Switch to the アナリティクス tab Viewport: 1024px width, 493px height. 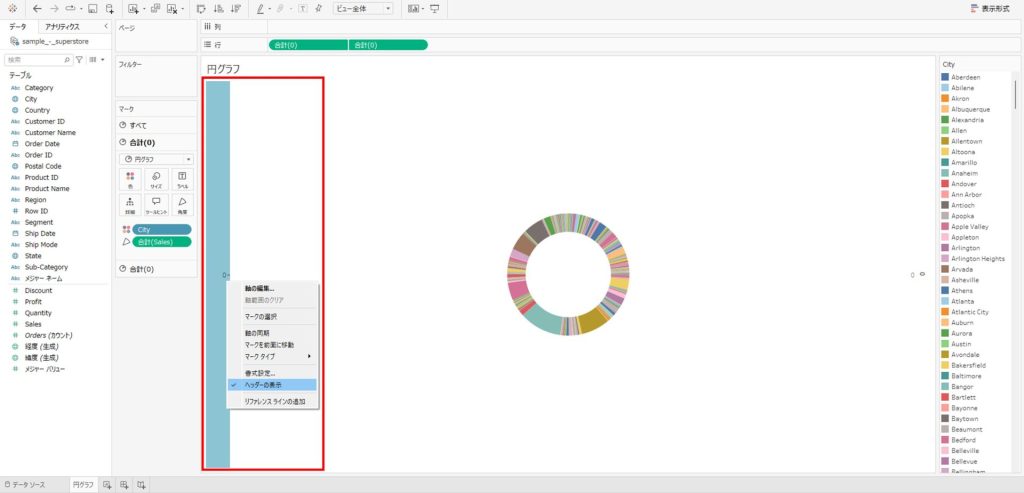tap(62, 27)
